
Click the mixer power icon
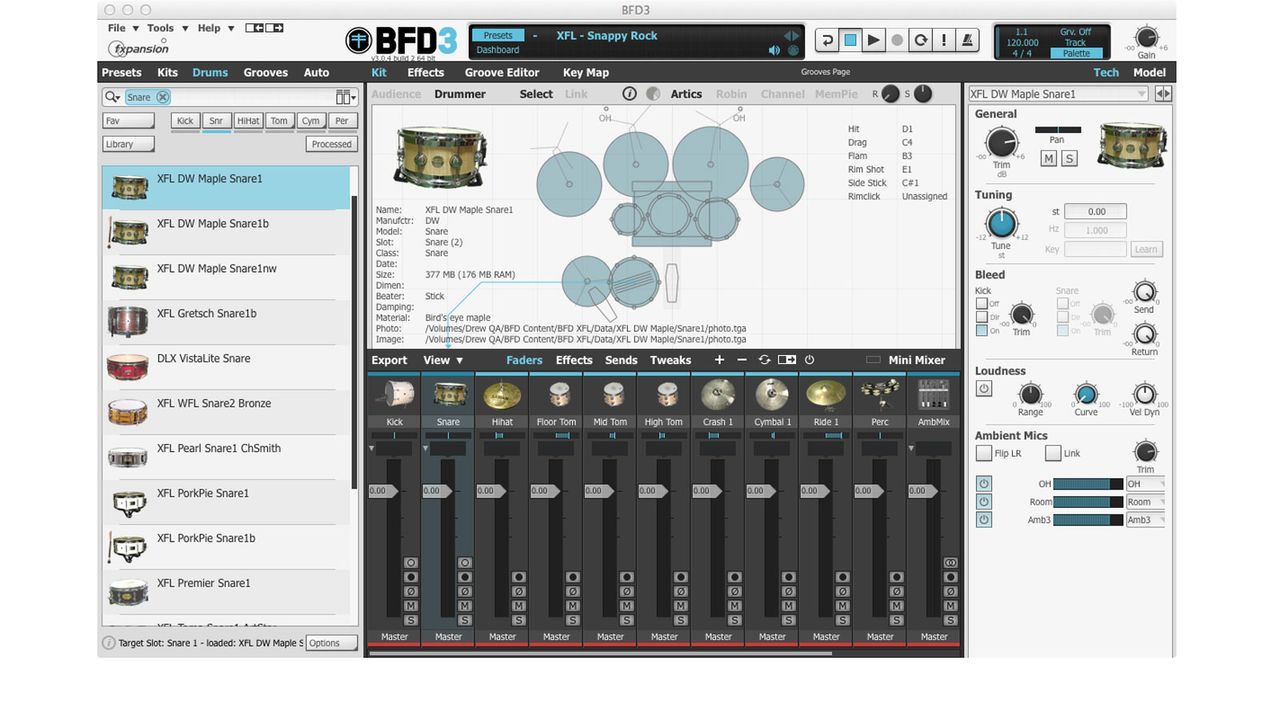[x=809, y=360]
